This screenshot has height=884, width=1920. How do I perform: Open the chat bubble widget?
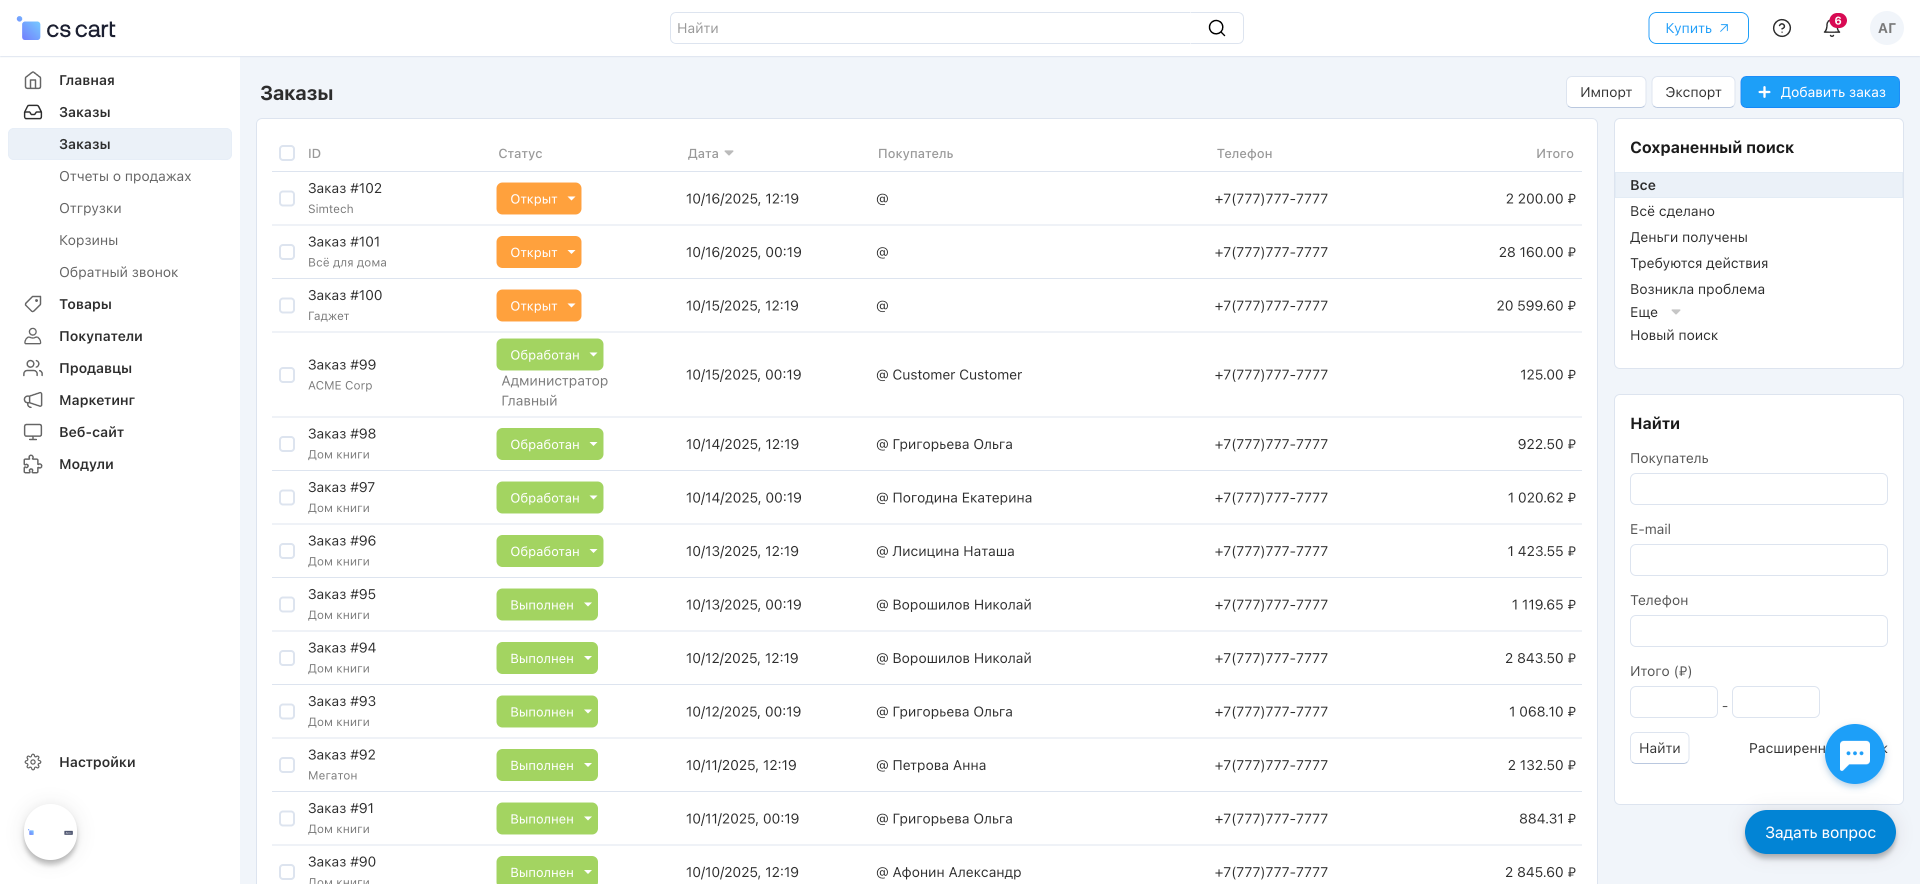click(x=1855, y=754)
